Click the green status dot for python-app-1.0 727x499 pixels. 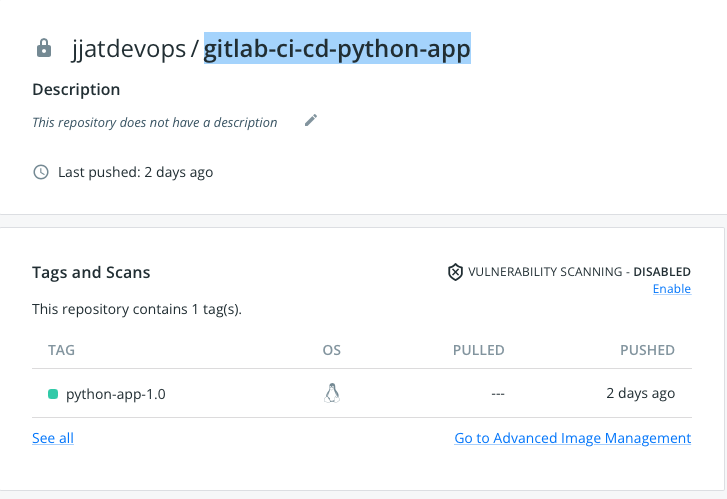[53, 394]
